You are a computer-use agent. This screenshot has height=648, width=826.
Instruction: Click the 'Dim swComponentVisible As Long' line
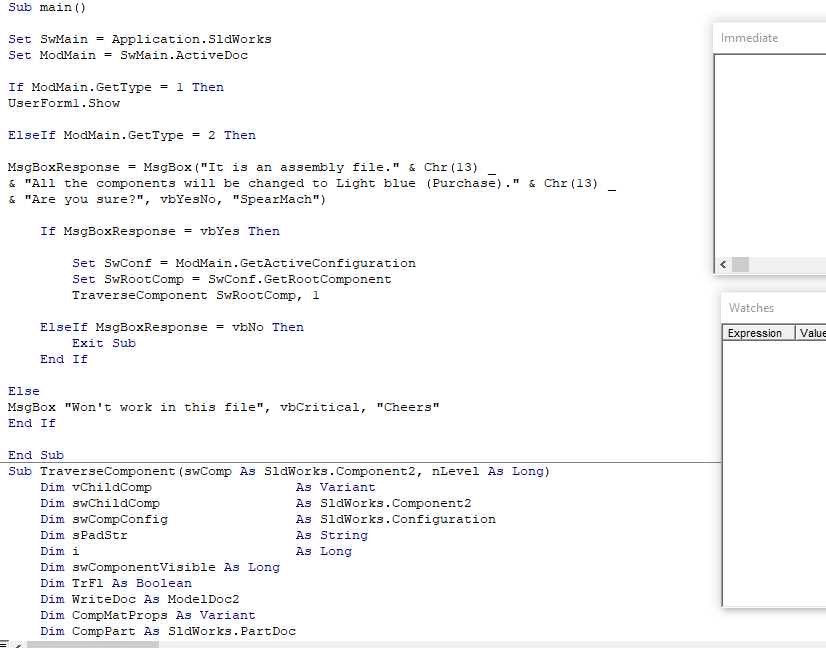click(x=160, y=567)
